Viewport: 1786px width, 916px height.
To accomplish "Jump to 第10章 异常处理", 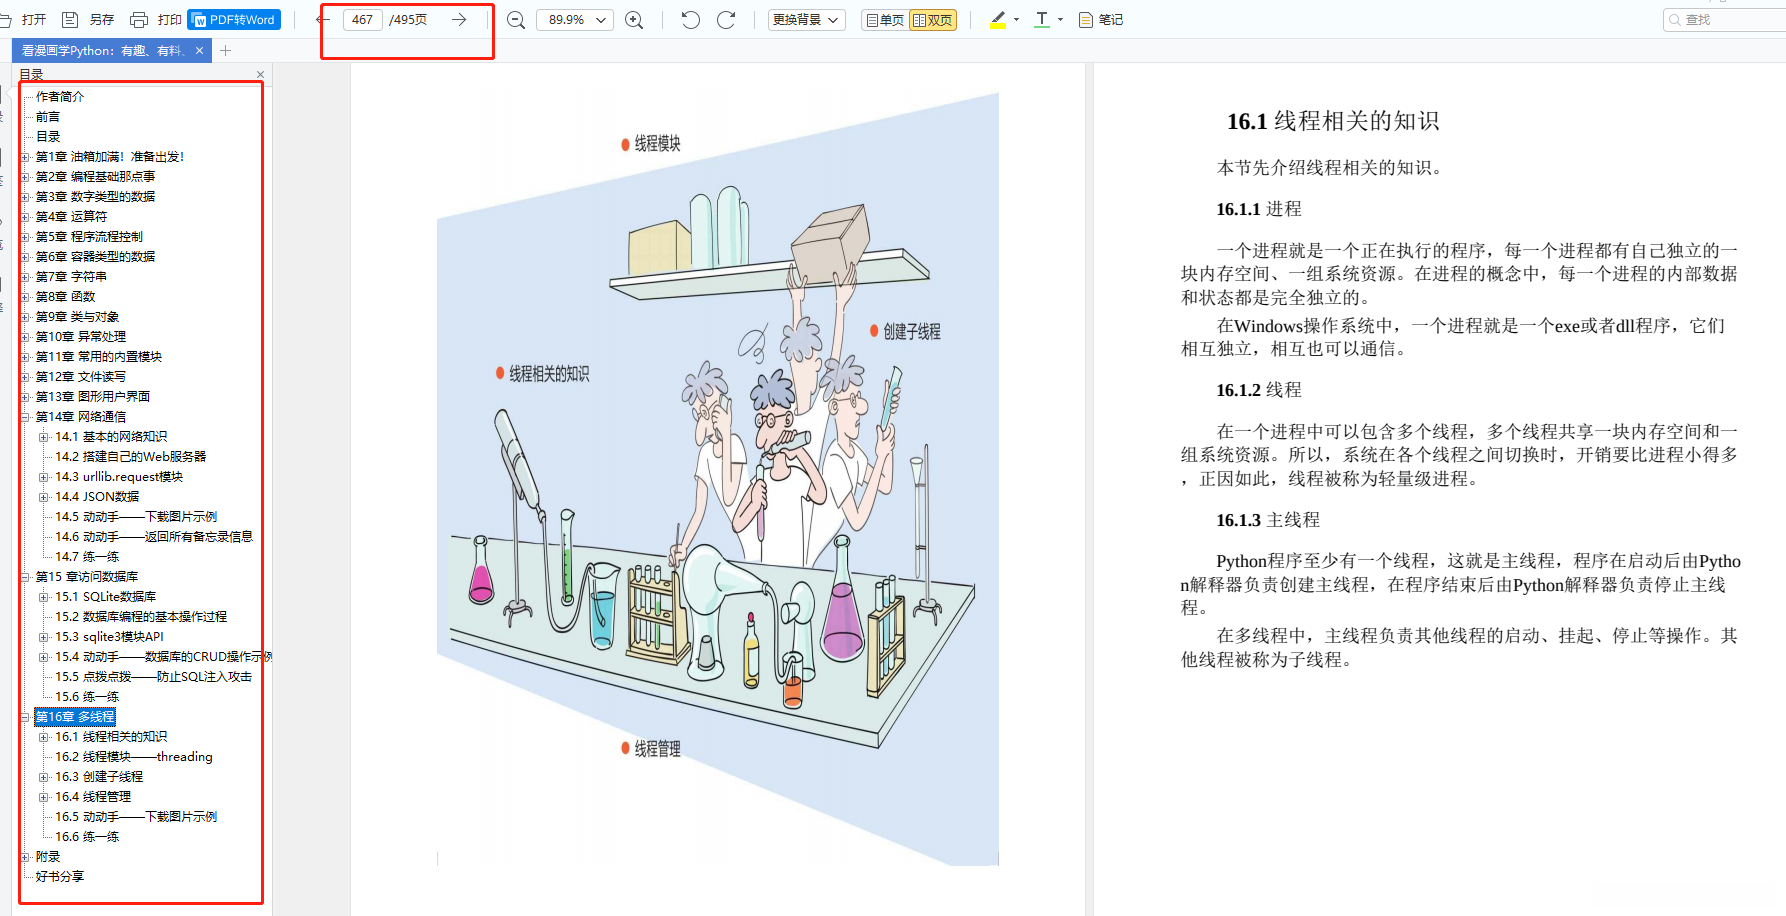I will click(x=81, y=337).
